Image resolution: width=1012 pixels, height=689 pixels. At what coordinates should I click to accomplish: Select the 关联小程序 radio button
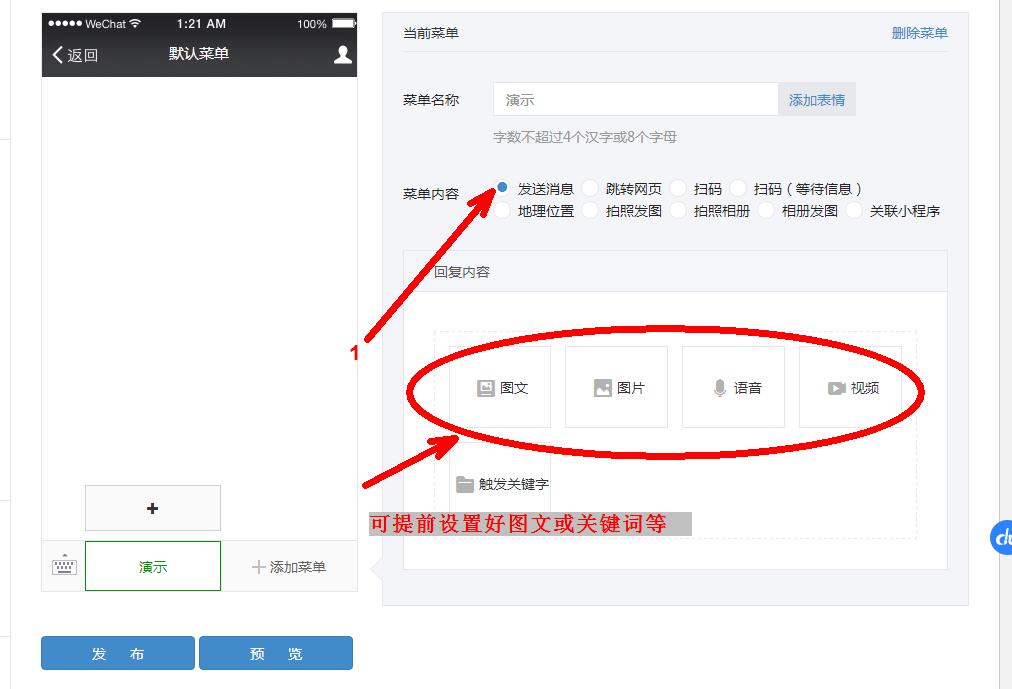[853, 210]
